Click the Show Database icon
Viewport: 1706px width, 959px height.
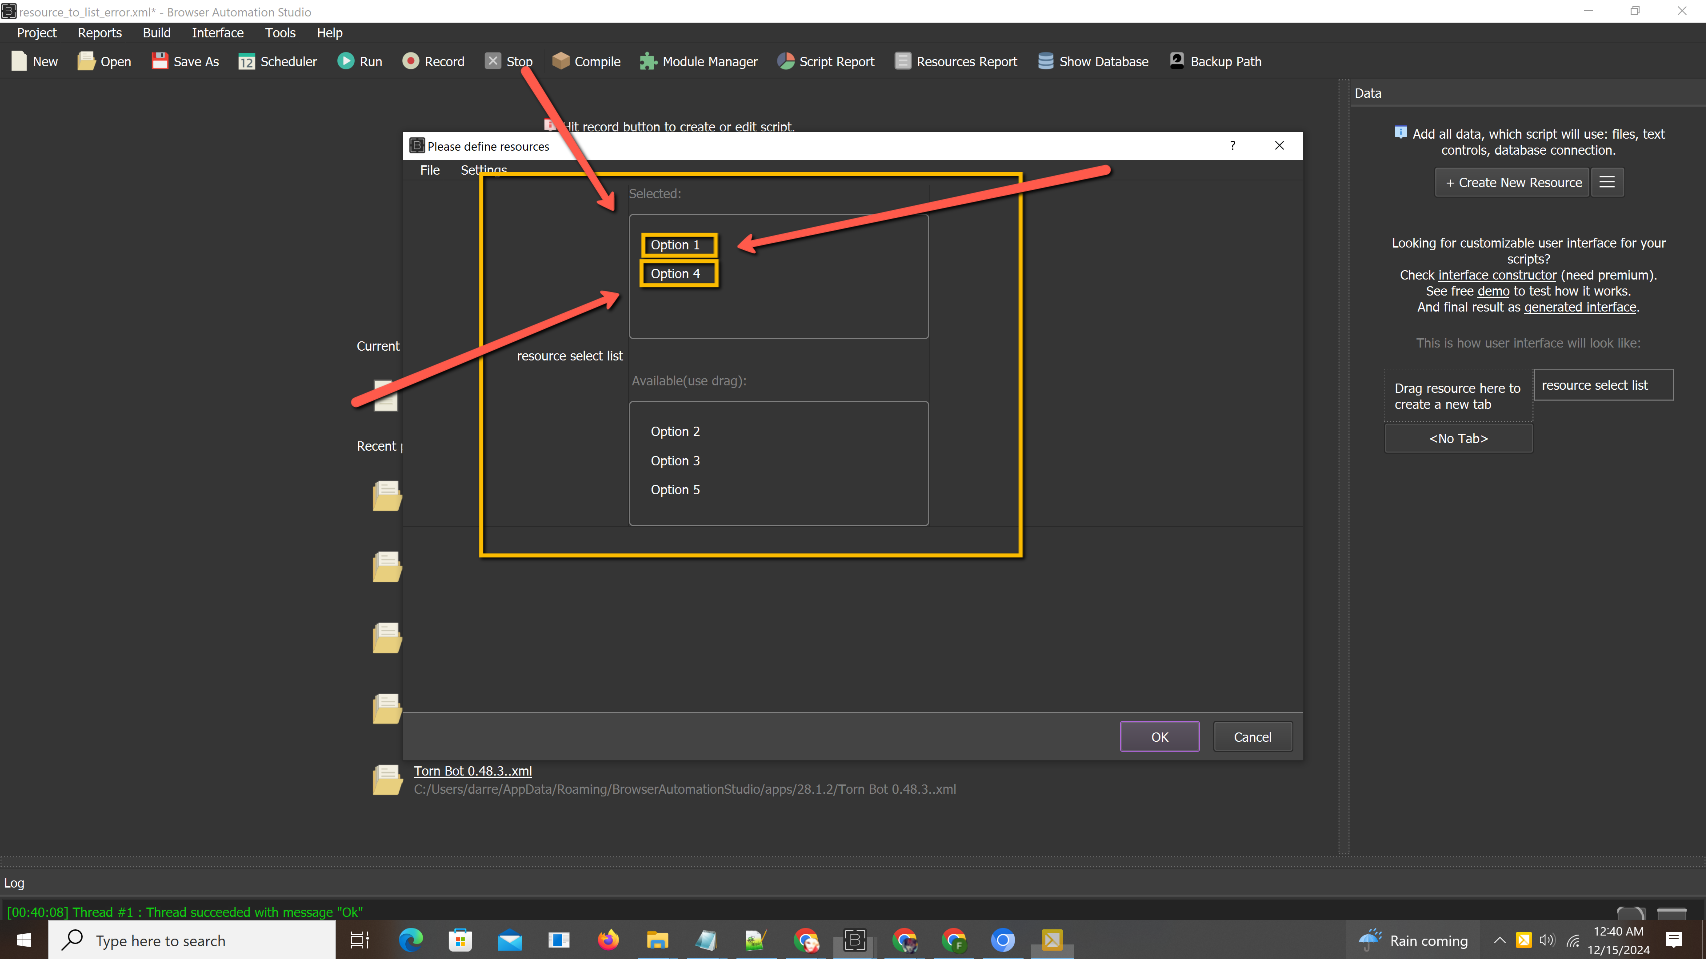1046,61
